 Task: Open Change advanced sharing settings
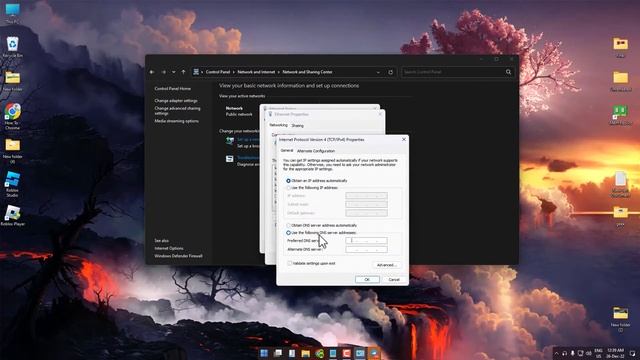[x=177, y=111]
